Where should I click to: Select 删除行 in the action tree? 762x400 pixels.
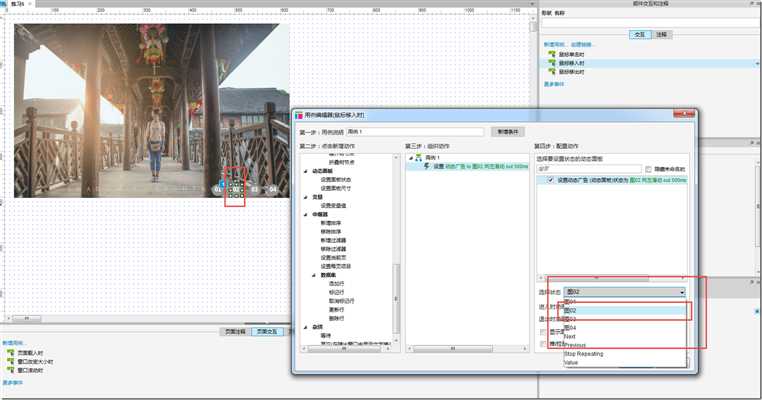[336, 318]
